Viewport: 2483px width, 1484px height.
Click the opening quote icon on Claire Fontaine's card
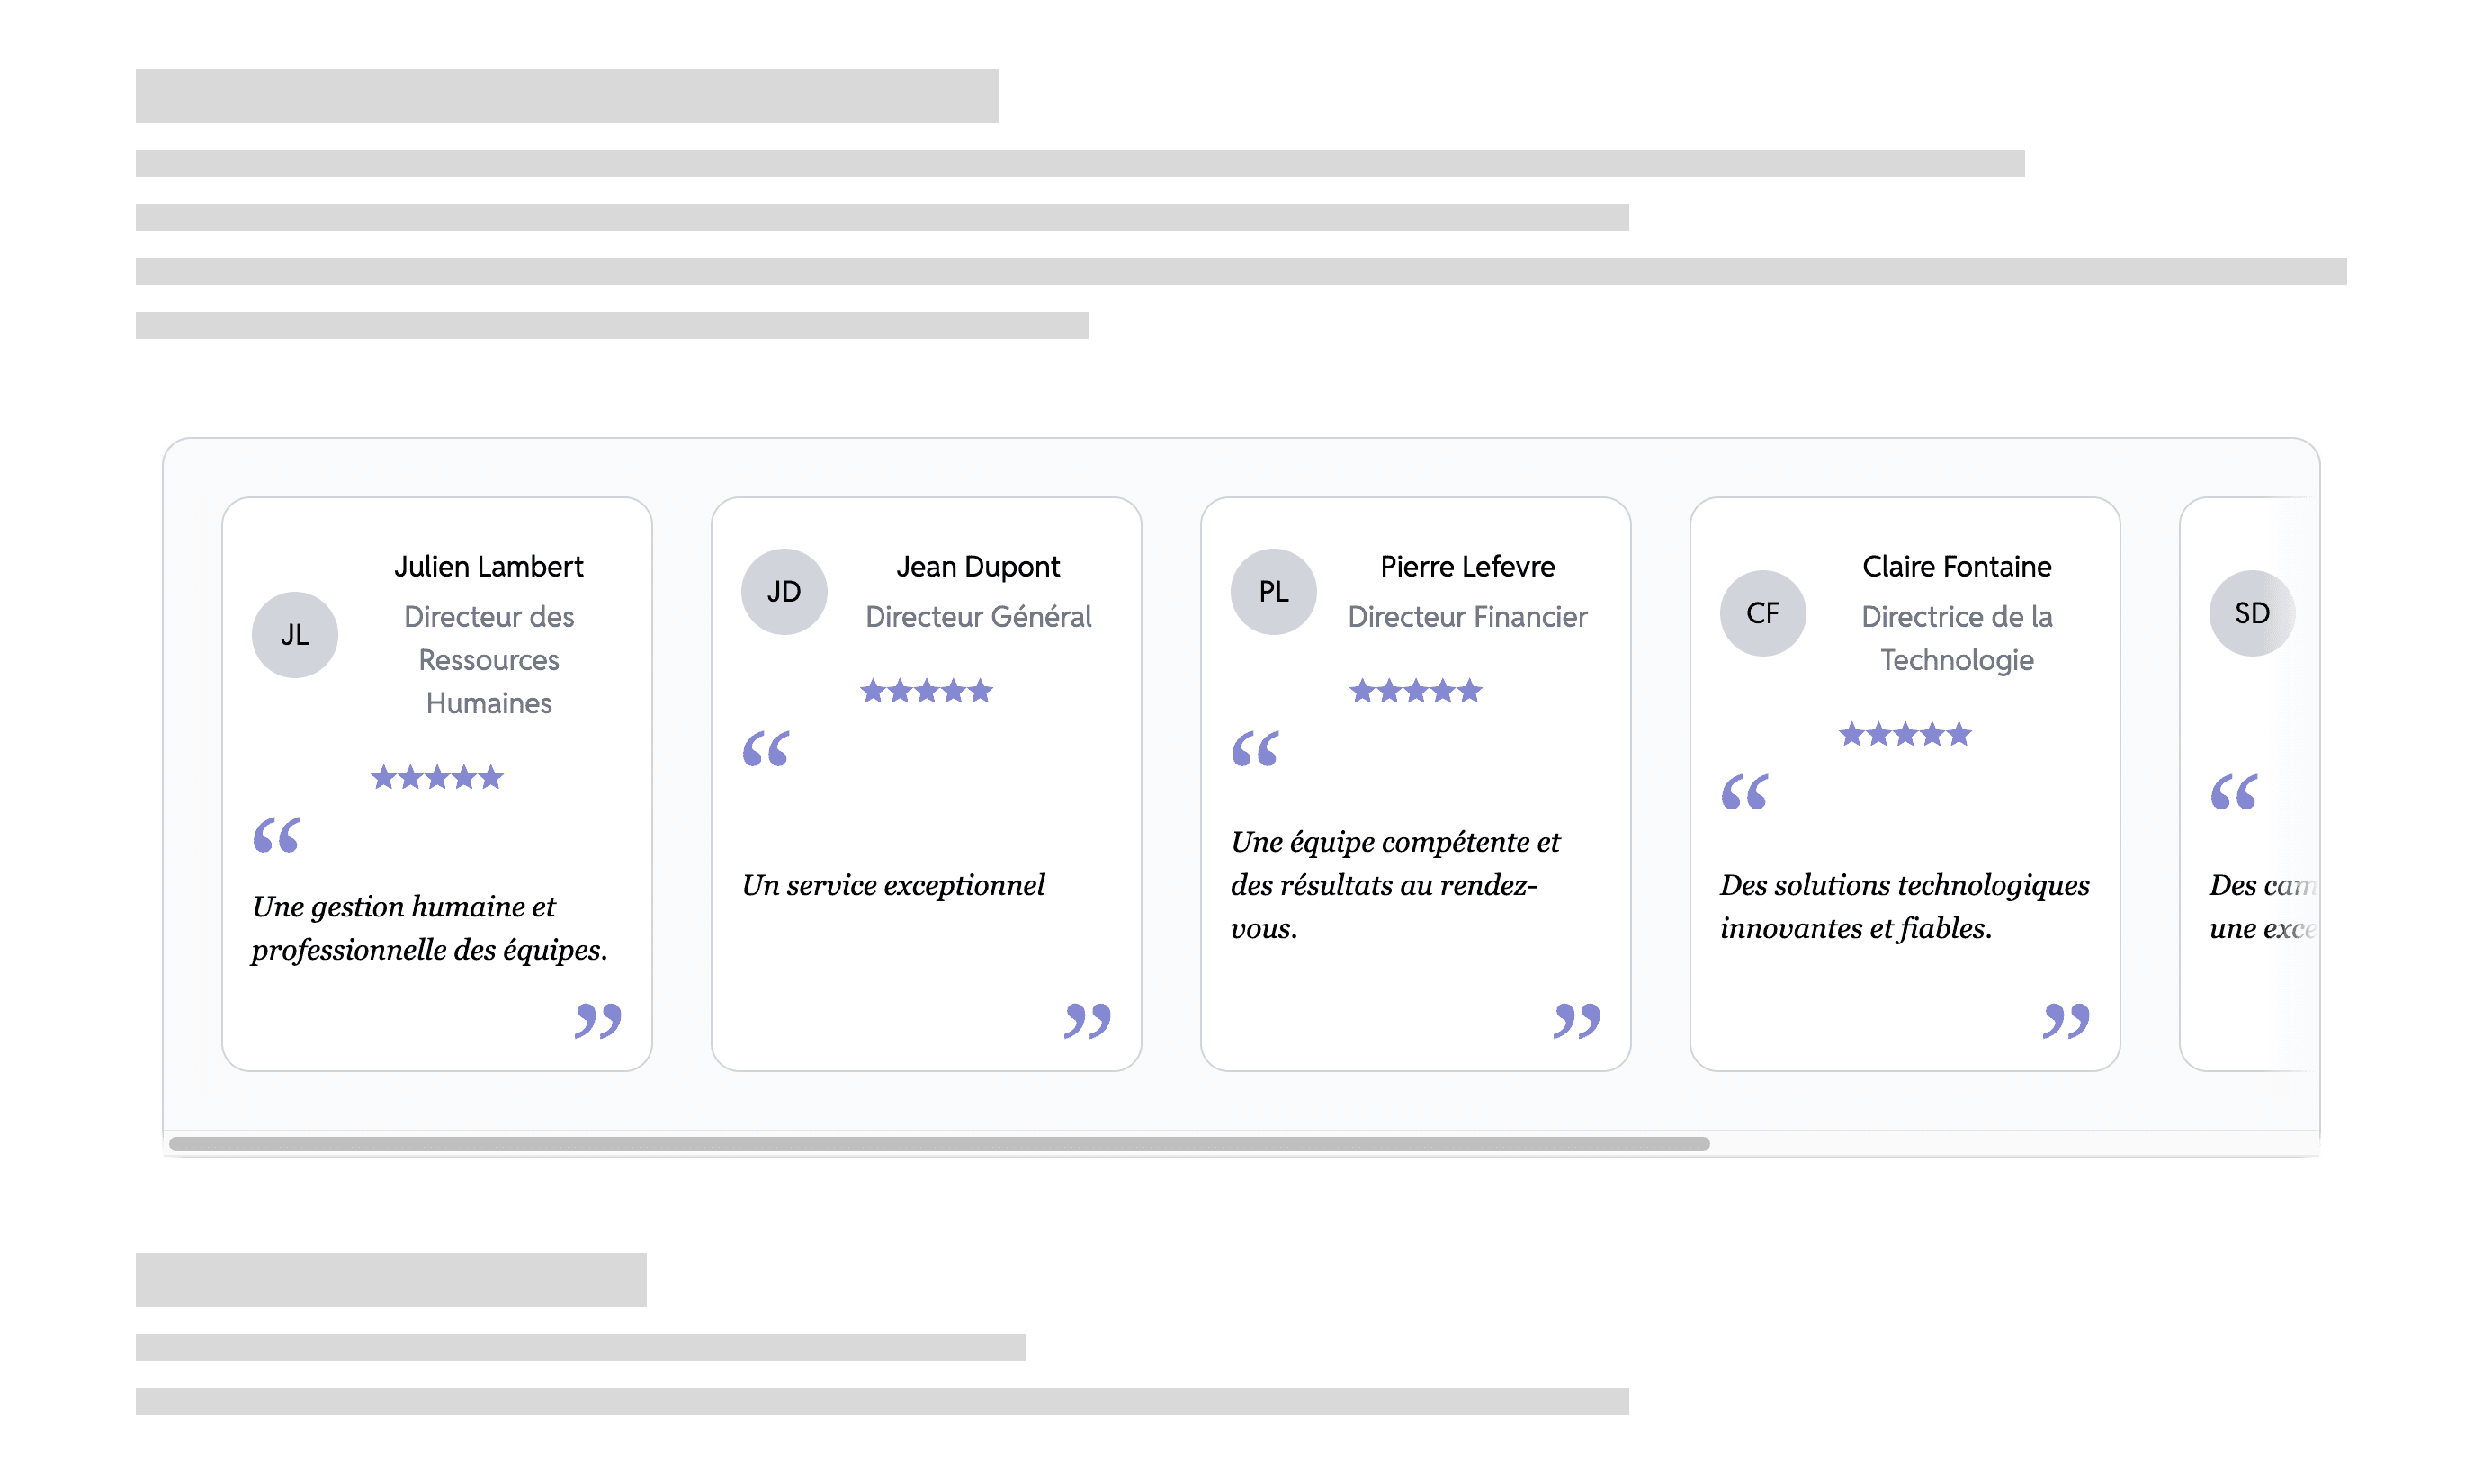point(1747,793)
